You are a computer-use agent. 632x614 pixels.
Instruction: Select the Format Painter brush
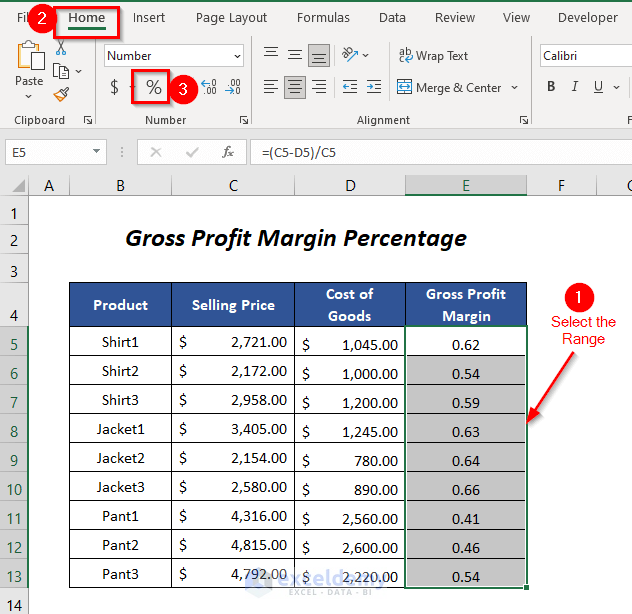pos(61,95)
